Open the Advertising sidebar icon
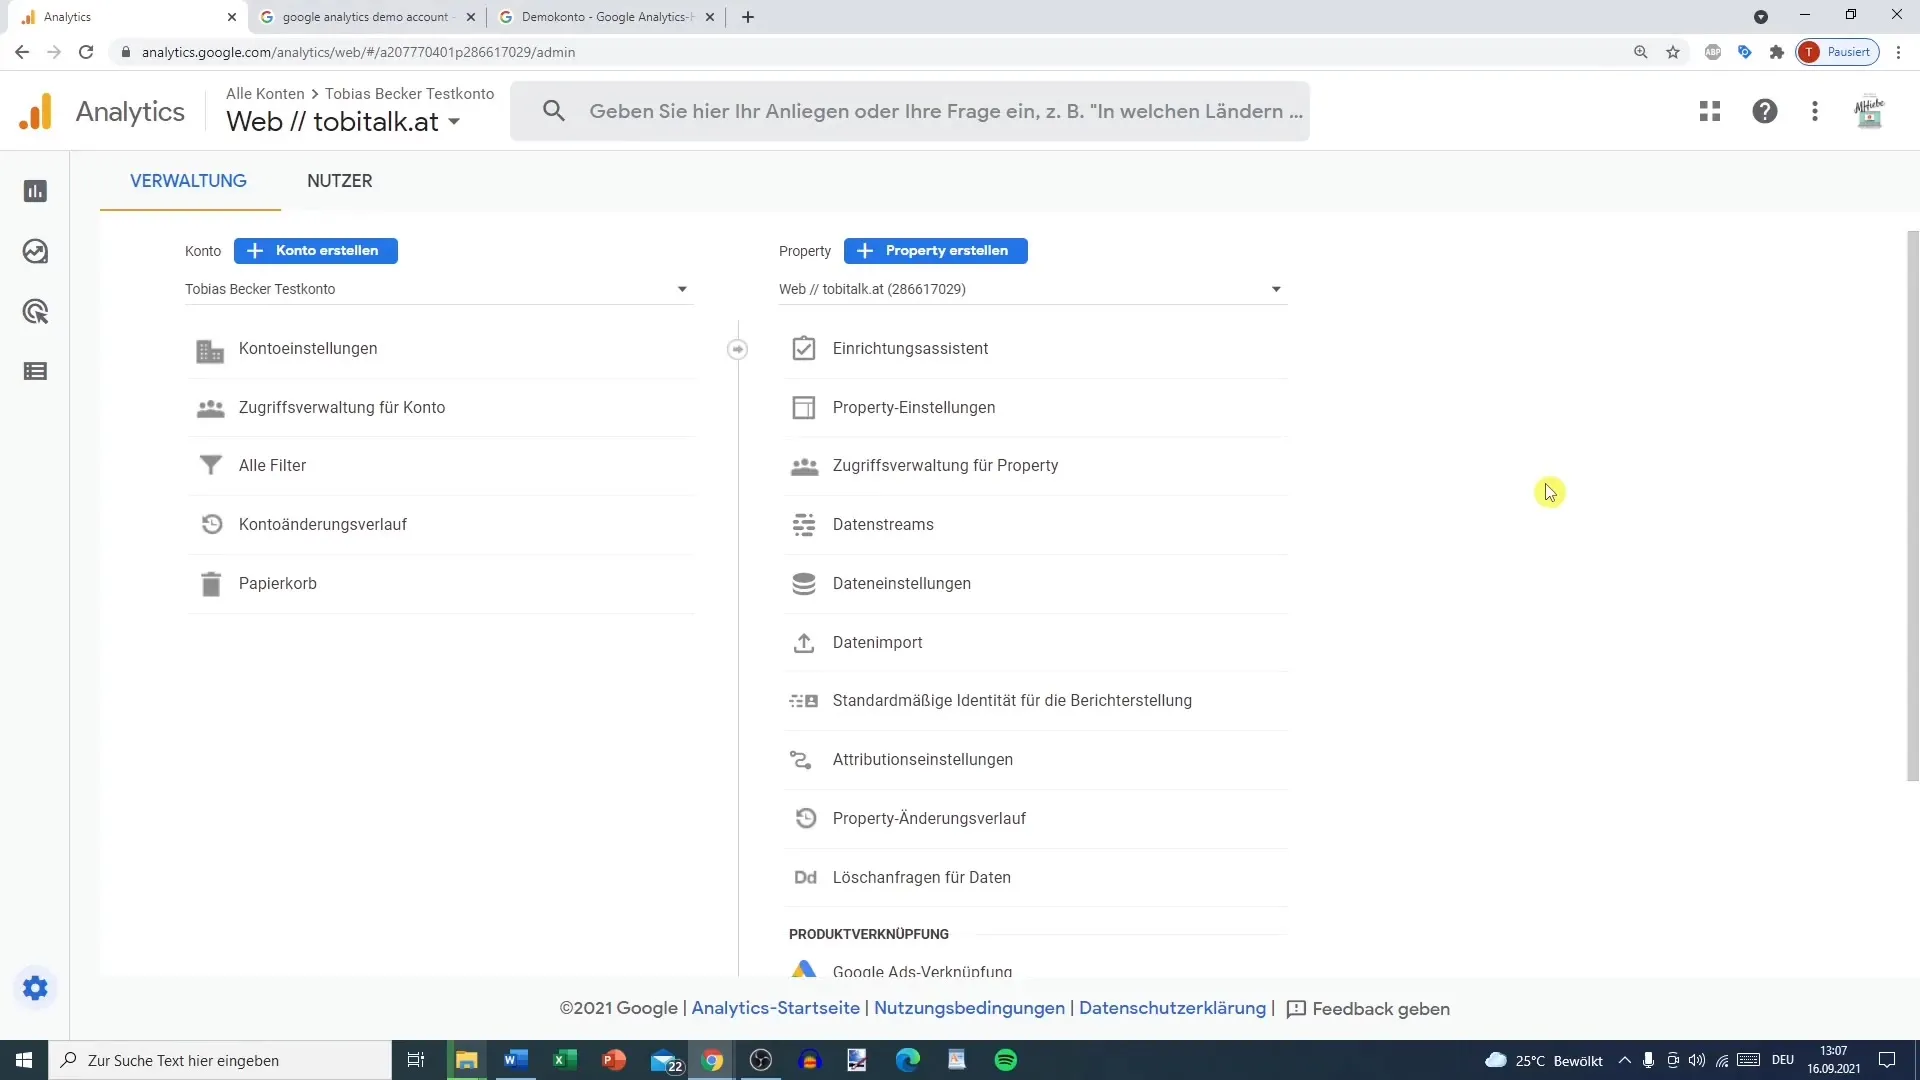Screen dimensions: 1920x1080 35,311
